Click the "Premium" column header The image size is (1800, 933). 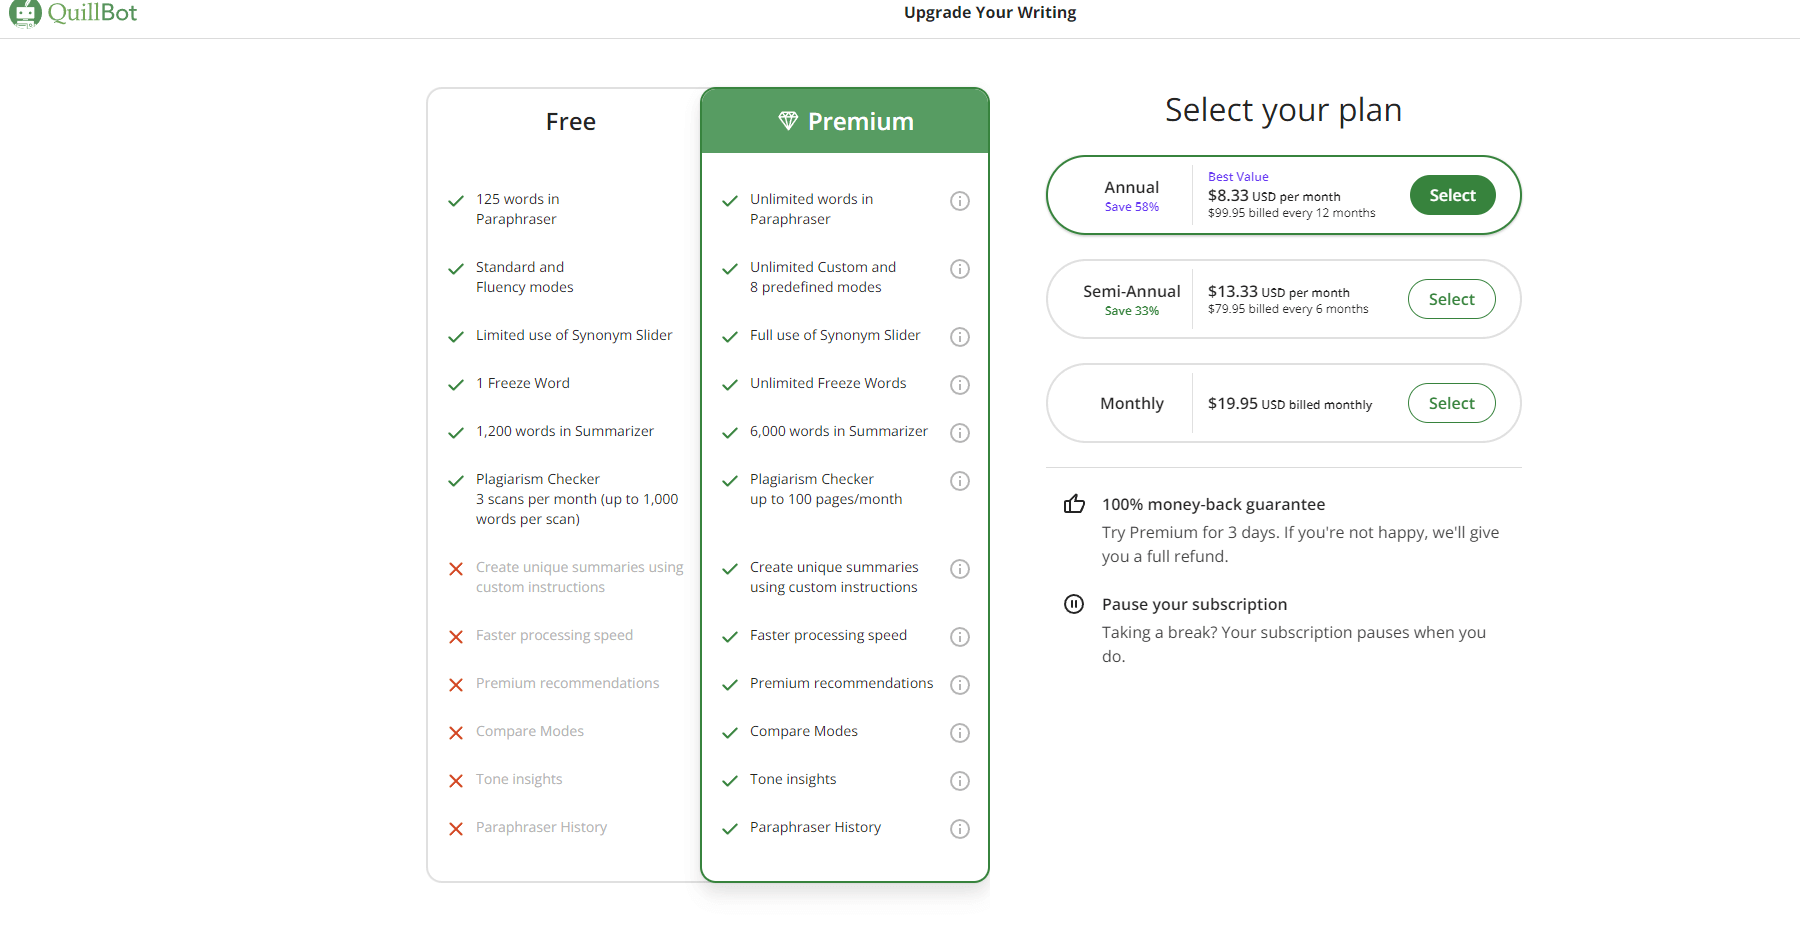pyautogui.click(x=861, y=120)
